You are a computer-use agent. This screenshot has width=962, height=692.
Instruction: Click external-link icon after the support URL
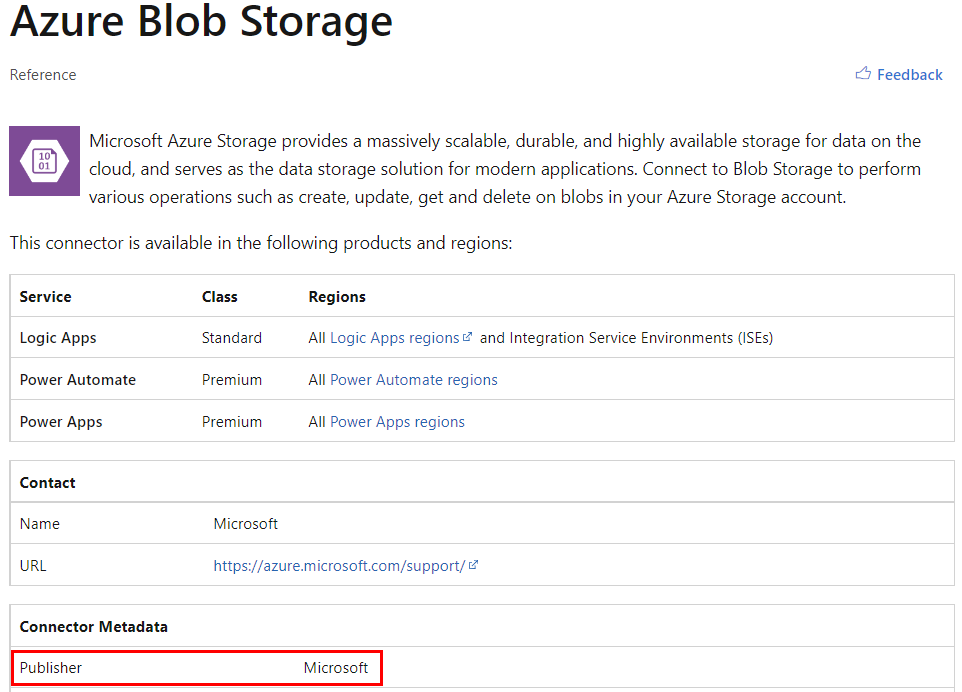pyautogui.click(x=473, y=564)
